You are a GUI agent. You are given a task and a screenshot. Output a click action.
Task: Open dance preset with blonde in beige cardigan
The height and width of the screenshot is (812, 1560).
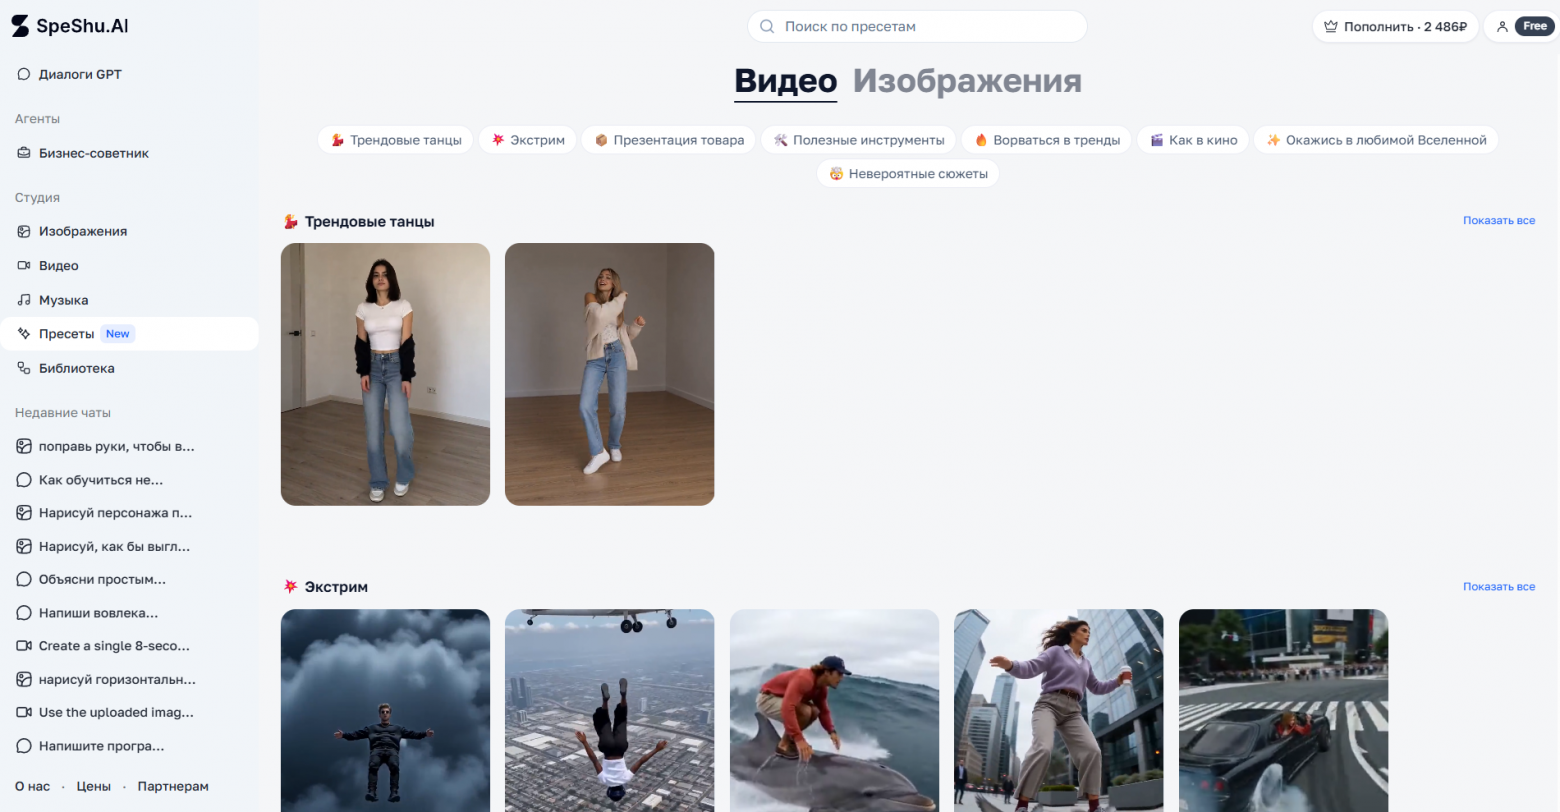coord(610,374)
